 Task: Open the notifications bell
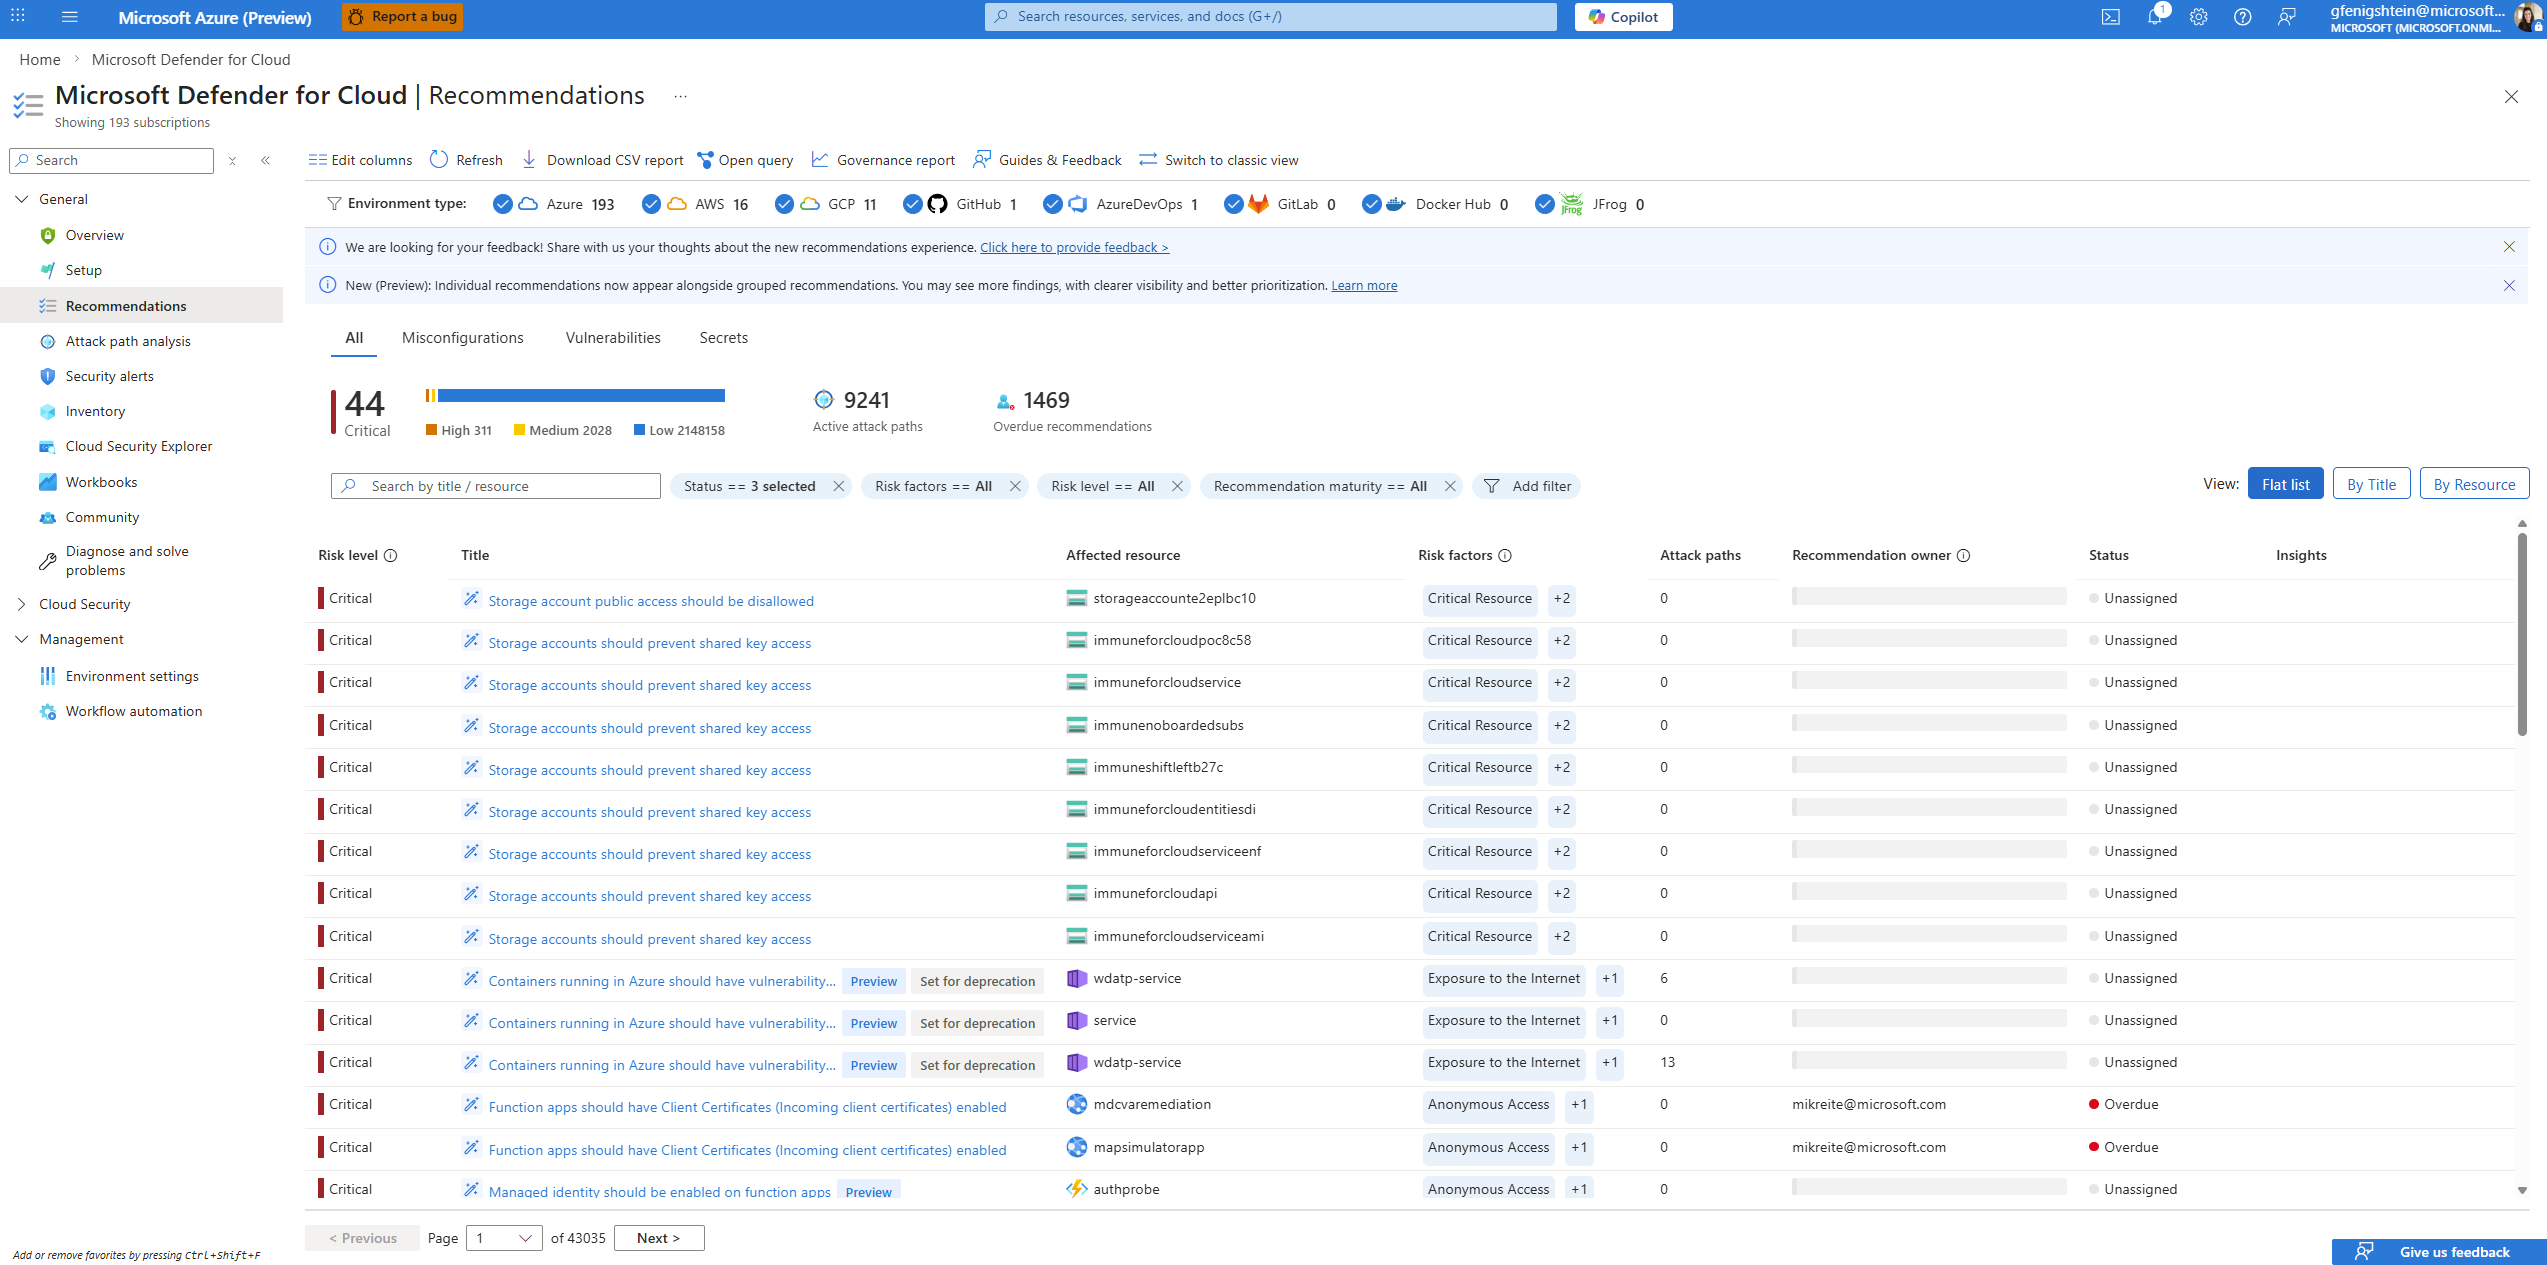tap(2154, 17)
